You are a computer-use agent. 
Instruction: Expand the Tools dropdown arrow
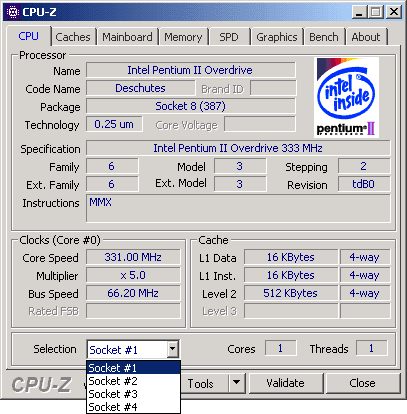[x=237, y=383]
